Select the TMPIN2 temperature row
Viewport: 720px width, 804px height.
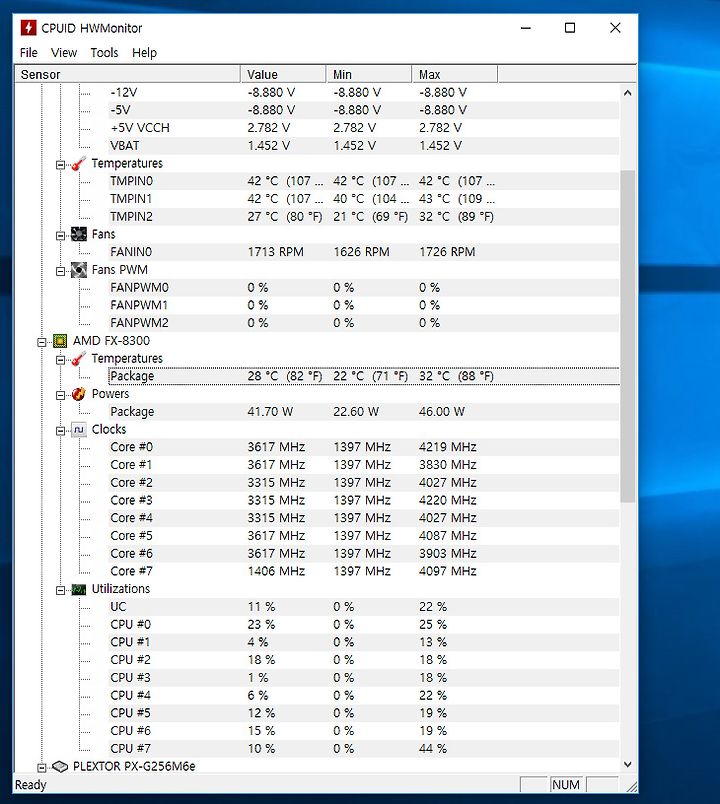[x=363, y=216]
